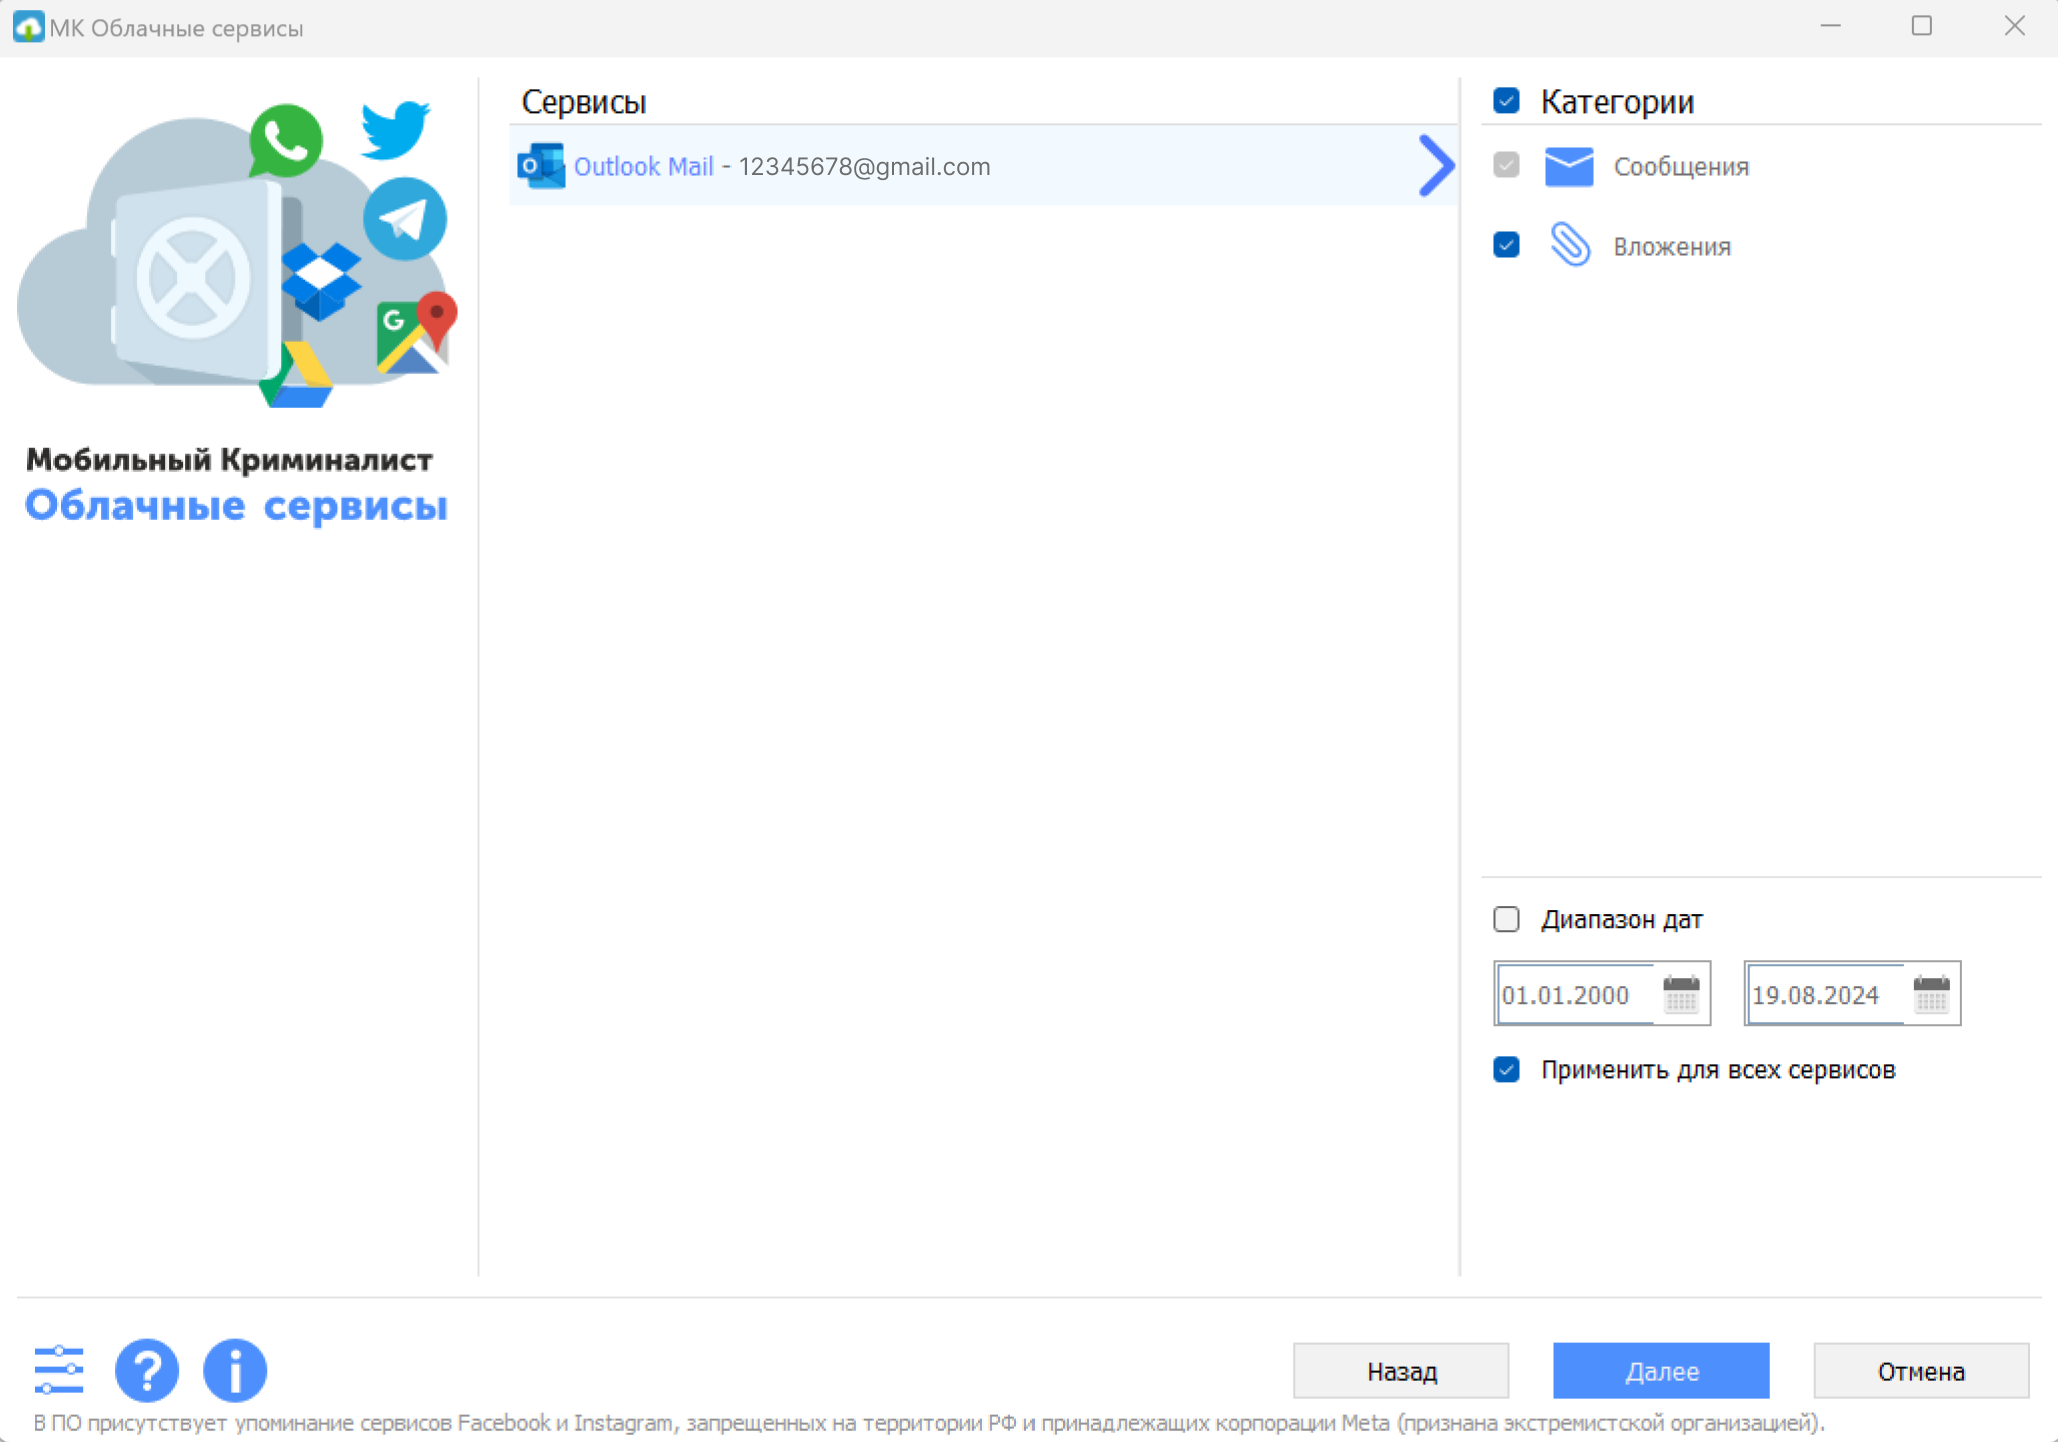Click the app icon in the title bar
Screen dimensions: 2058x1442
pyautogui.click(x=27, y=27)
